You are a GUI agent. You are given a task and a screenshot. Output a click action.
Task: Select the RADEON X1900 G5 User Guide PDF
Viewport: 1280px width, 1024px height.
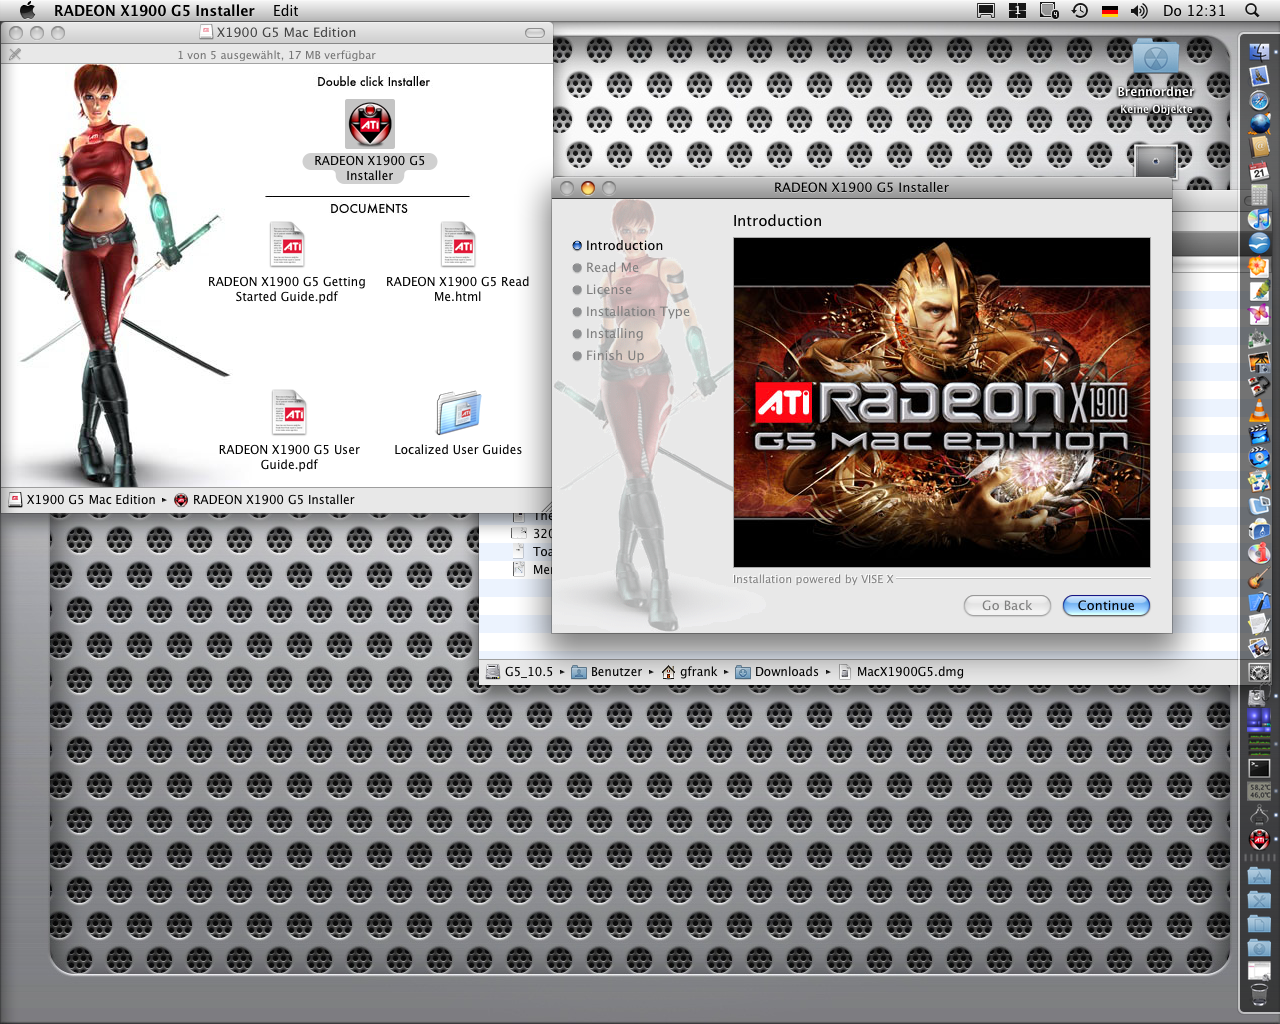pos(289,414)
